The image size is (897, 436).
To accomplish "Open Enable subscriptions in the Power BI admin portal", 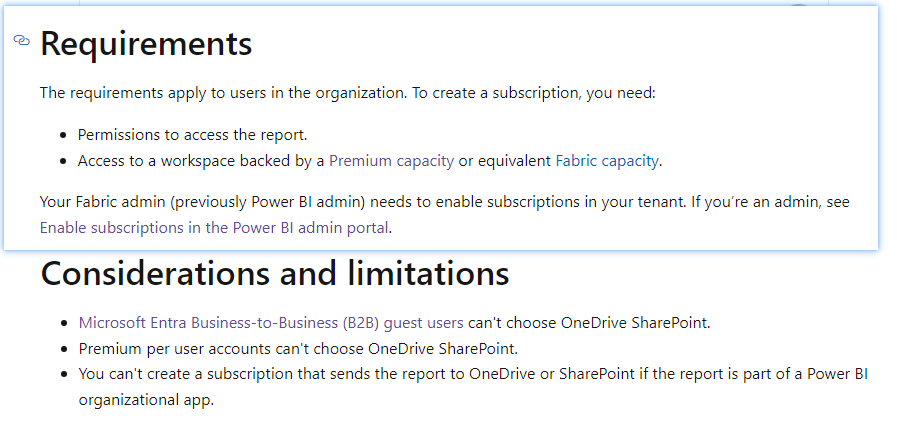I will point(214,228).
